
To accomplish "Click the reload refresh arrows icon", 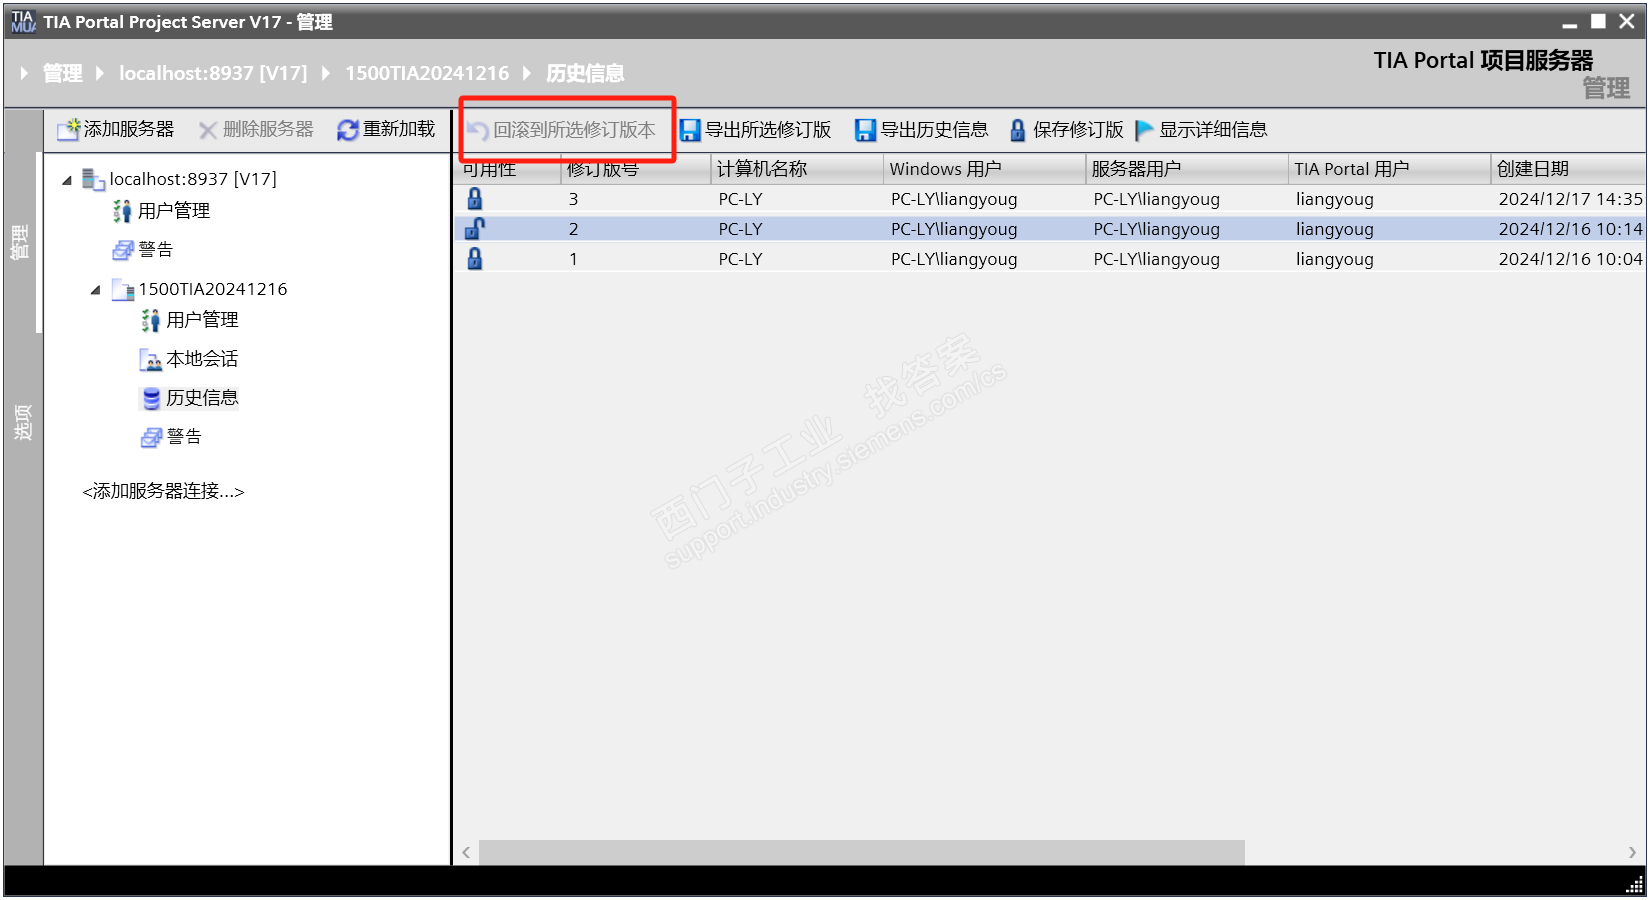I will (348, 130).
